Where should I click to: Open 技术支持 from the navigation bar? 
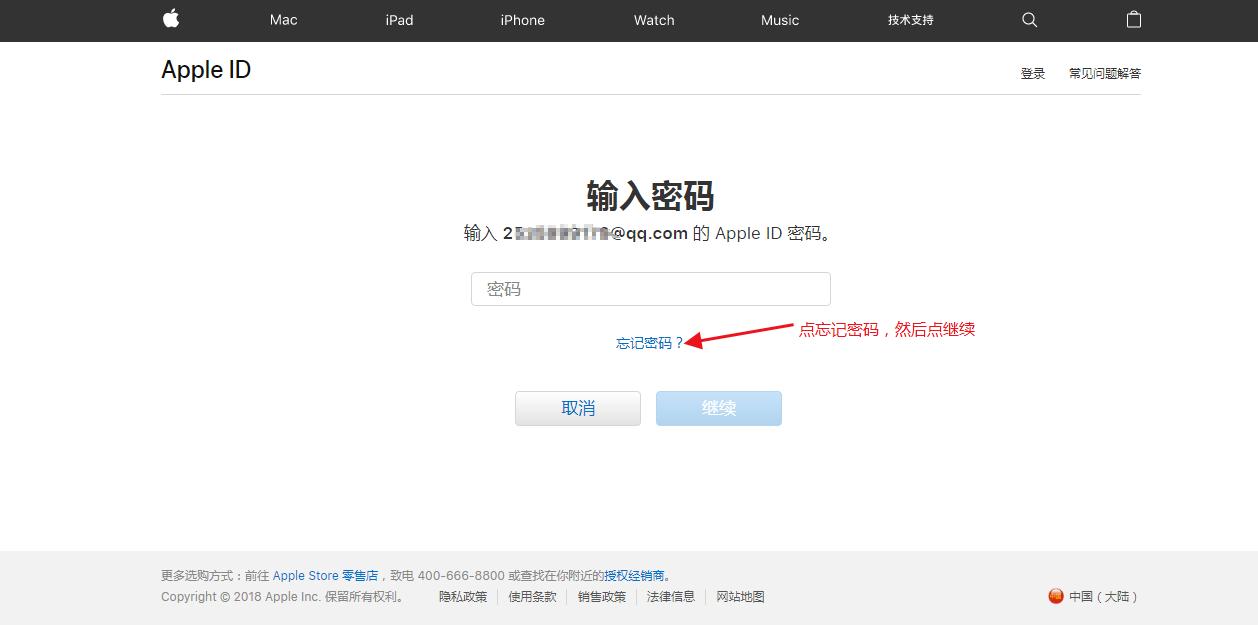tap(910, 20)
